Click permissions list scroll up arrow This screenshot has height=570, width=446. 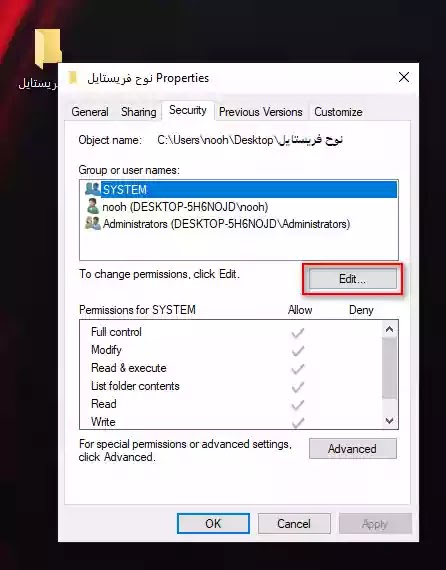(x=389, y=329)
